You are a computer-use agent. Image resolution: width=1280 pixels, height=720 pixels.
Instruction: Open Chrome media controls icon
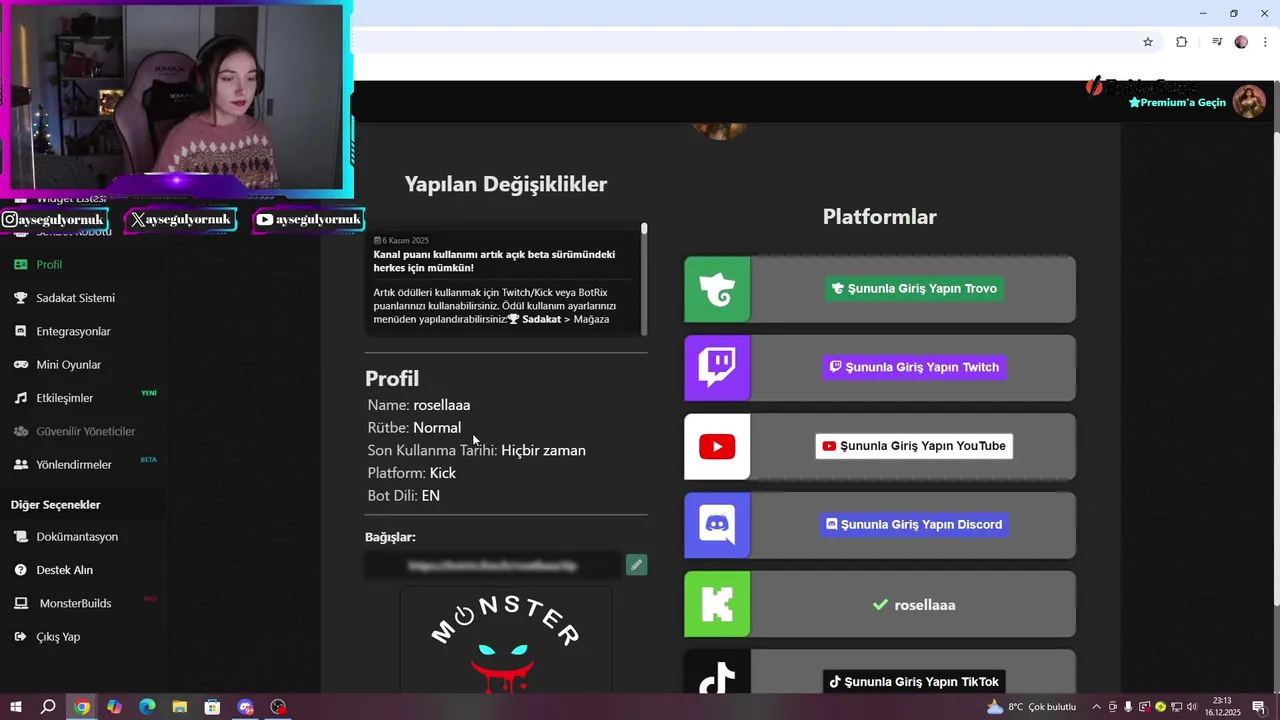coord(1217,42)
